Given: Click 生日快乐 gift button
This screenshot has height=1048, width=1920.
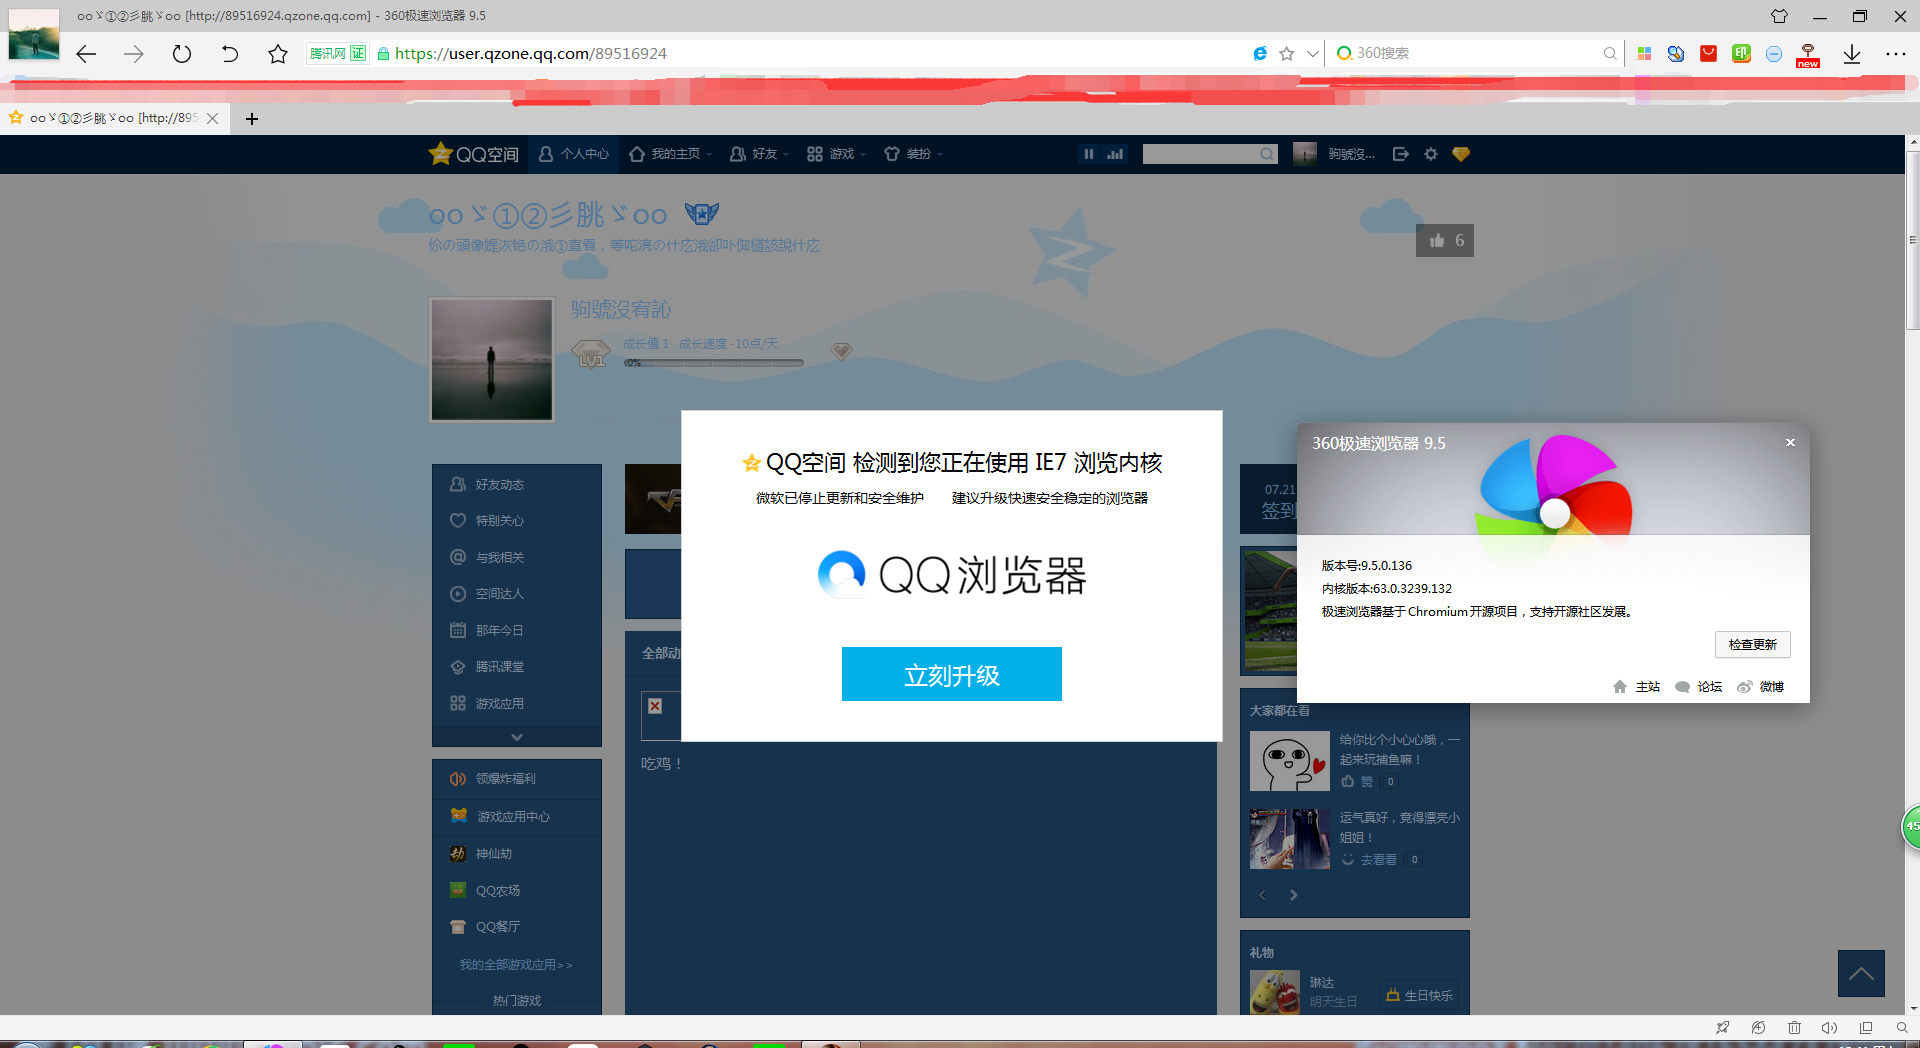Looking at the screenshot, I should coord(1419,995).
